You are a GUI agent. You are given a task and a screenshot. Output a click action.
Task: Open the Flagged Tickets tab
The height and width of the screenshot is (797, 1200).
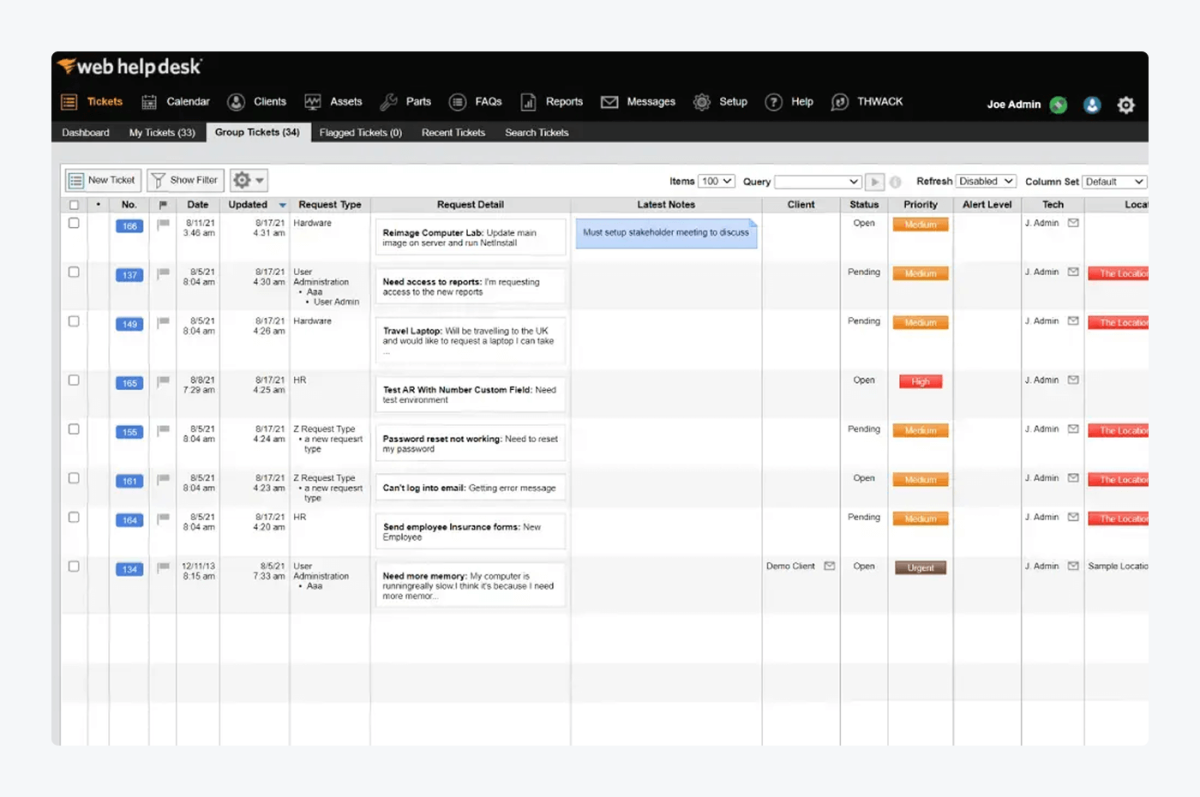360,132
